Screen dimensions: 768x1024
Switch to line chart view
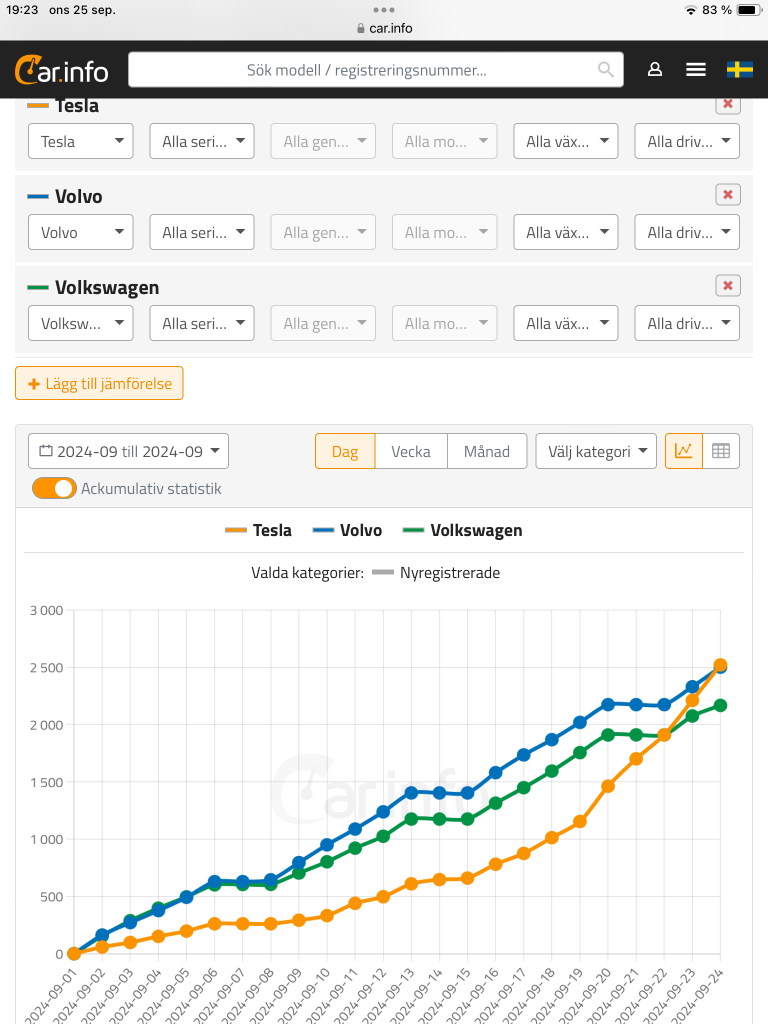[684, 451]
